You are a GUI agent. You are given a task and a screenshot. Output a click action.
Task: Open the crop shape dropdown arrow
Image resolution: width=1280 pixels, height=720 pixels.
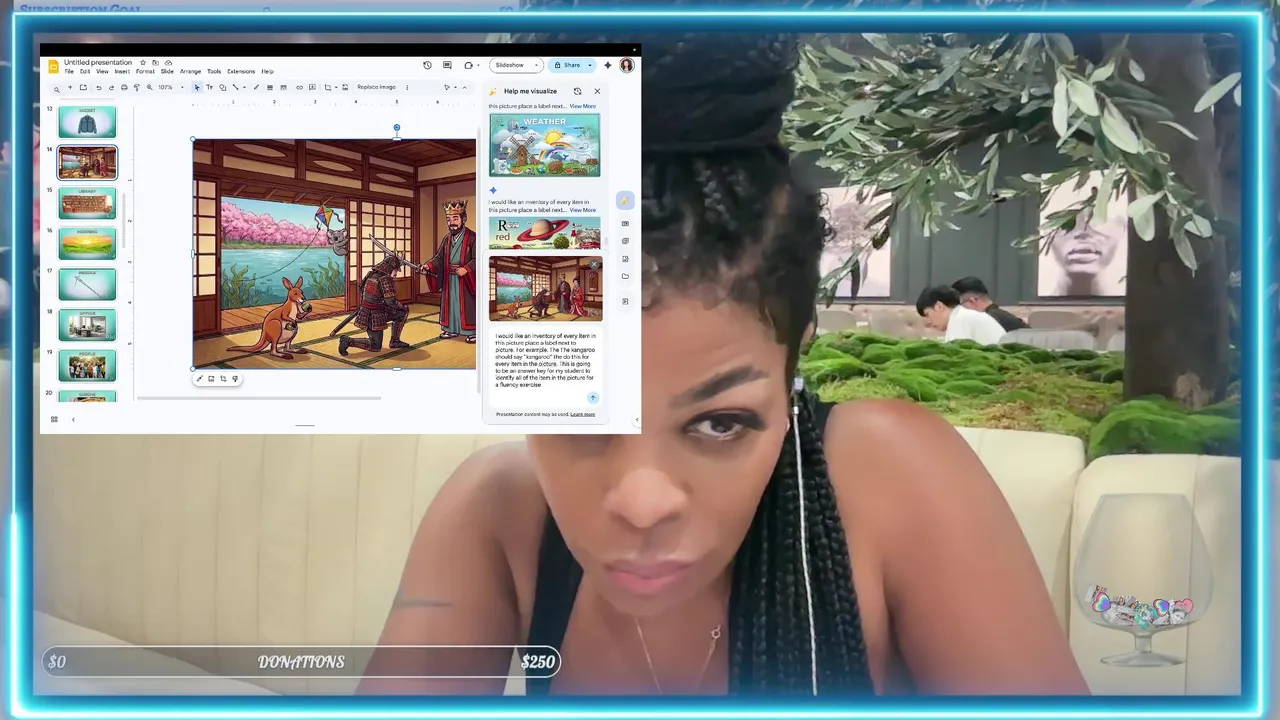tap(336, 87)
